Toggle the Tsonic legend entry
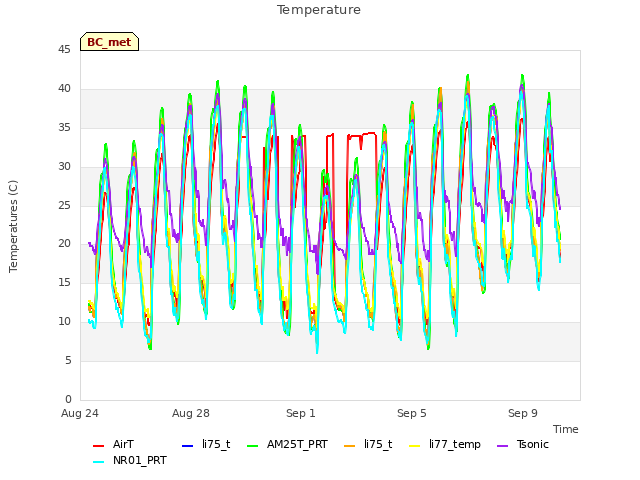This screenshot has height=480, width=640. 523,444
